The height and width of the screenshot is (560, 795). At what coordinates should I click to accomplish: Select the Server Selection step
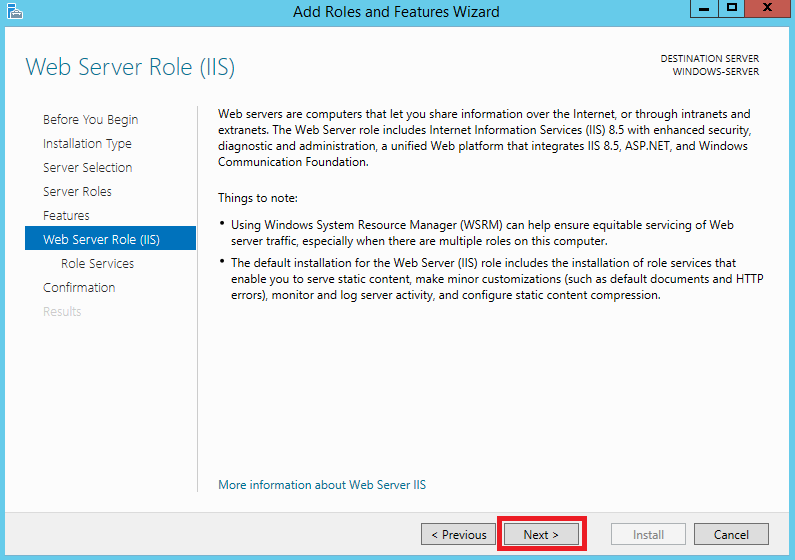pyautogui.click(x=87, y=167)
